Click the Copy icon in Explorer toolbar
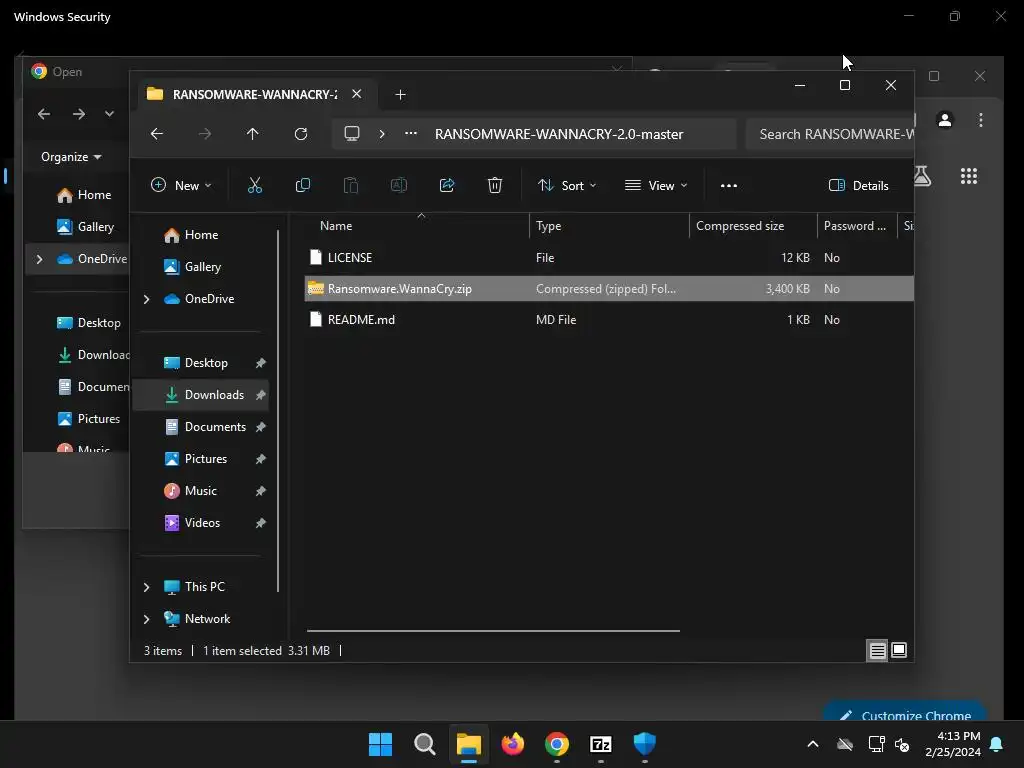This screenshot has height=768, width=1024. (302, 185)
